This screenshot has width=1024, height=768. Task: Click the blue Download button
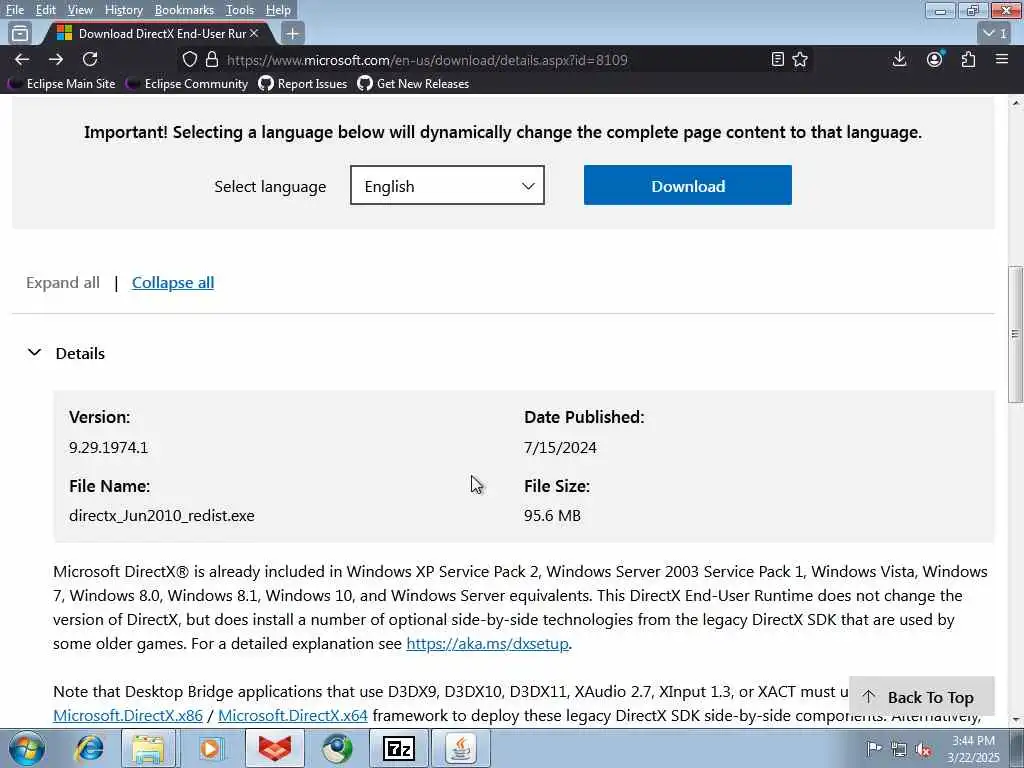688,185
